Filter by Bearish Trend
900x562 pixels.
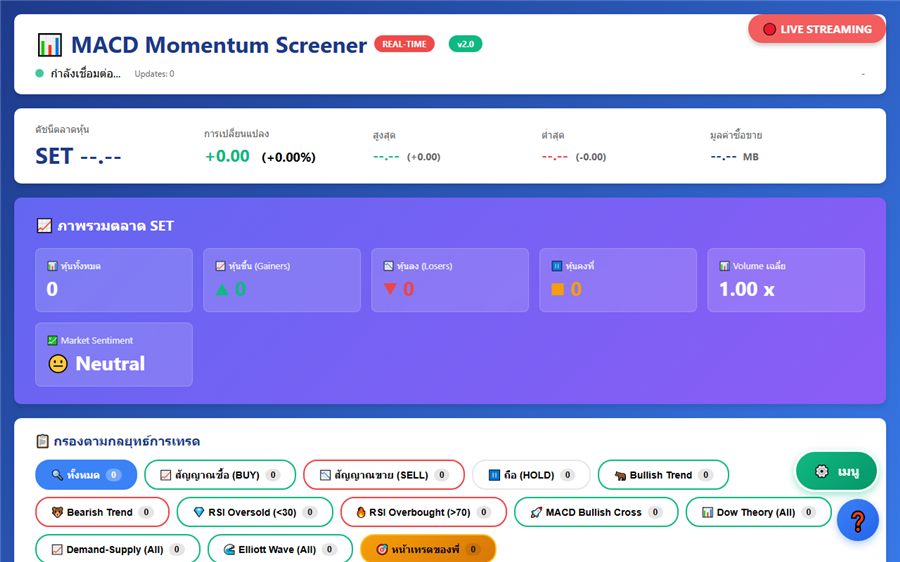(102, 512)
